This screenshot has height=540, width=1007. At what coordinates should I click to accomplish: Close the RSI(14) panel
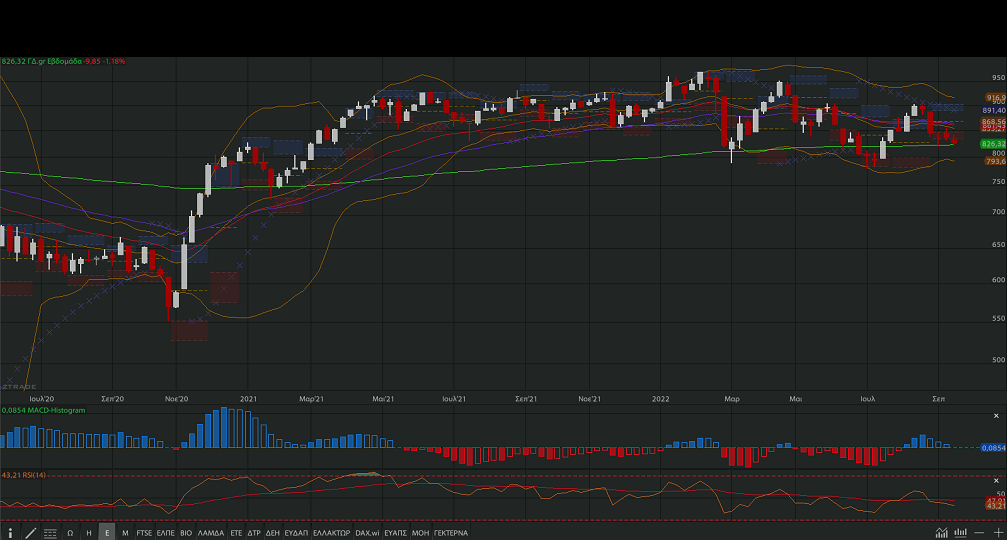(x=997, y=480)
